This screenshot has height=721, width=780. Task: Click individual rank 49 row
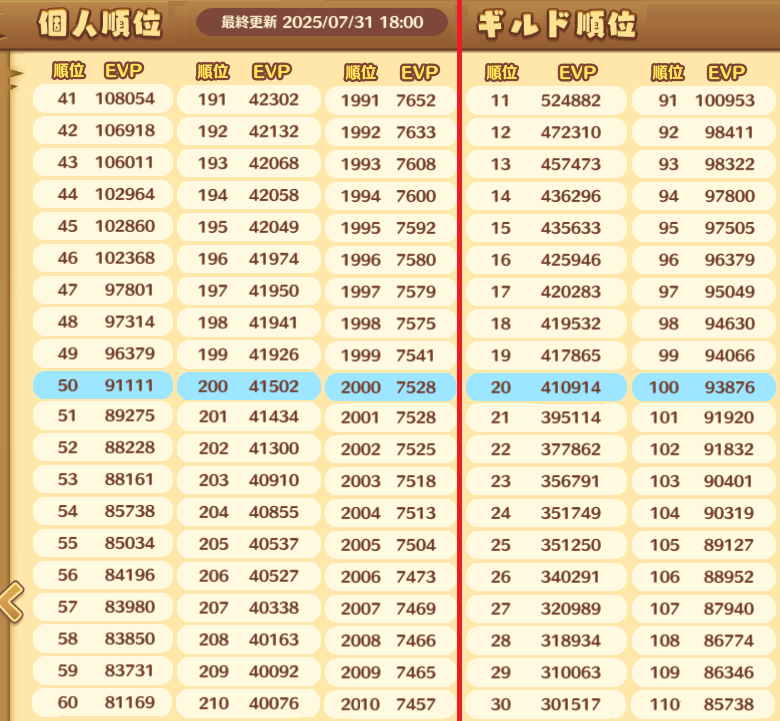click(x=103, y=353)
